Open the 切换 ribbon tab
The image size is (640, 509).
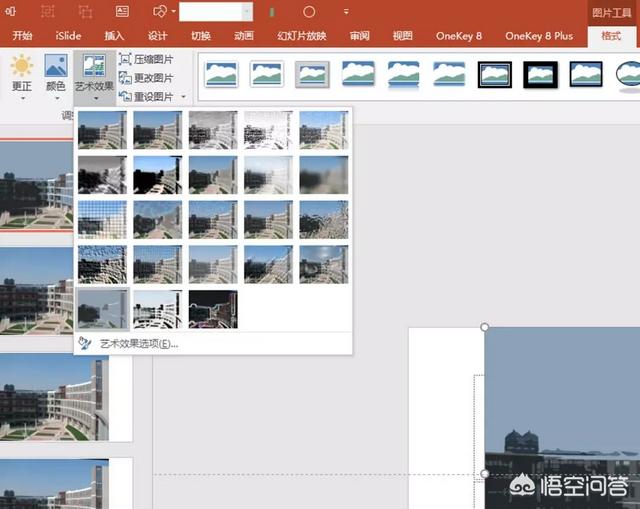[x=201, y=36]
